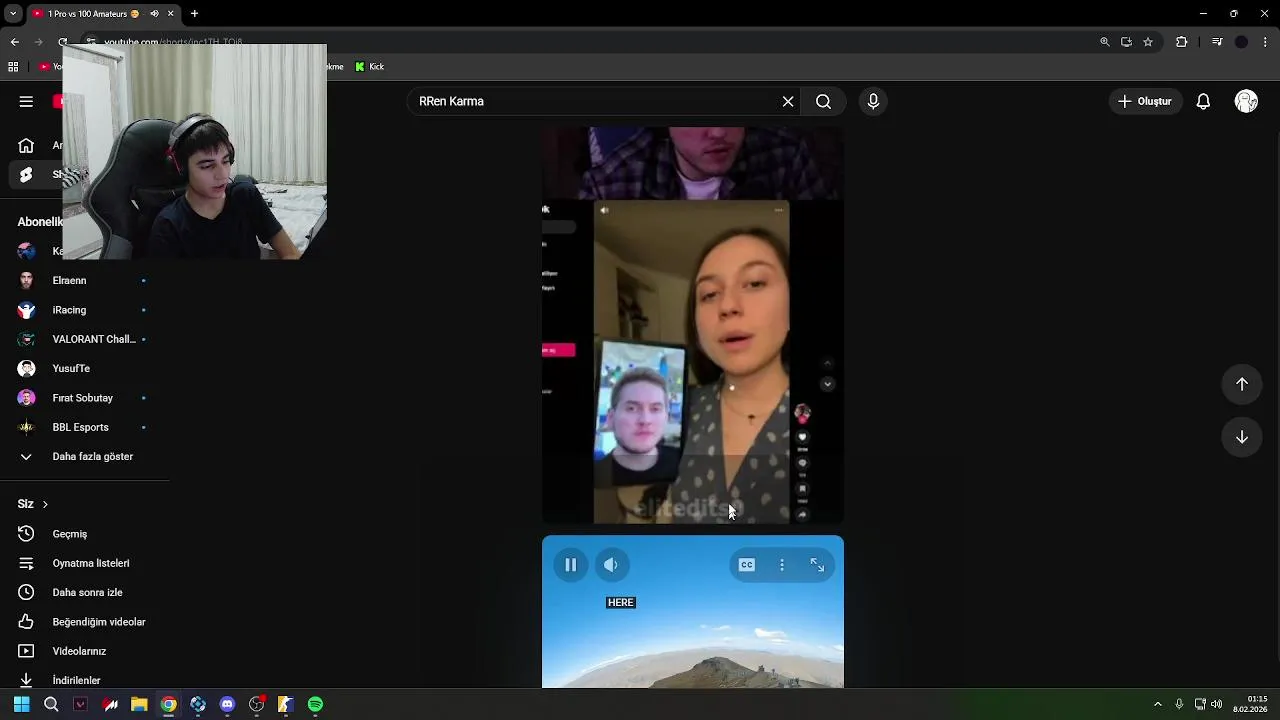This screenshot has width=1280, height=720.
Task: Mute the tab via its speaker icon
Action: coord(154,14)
